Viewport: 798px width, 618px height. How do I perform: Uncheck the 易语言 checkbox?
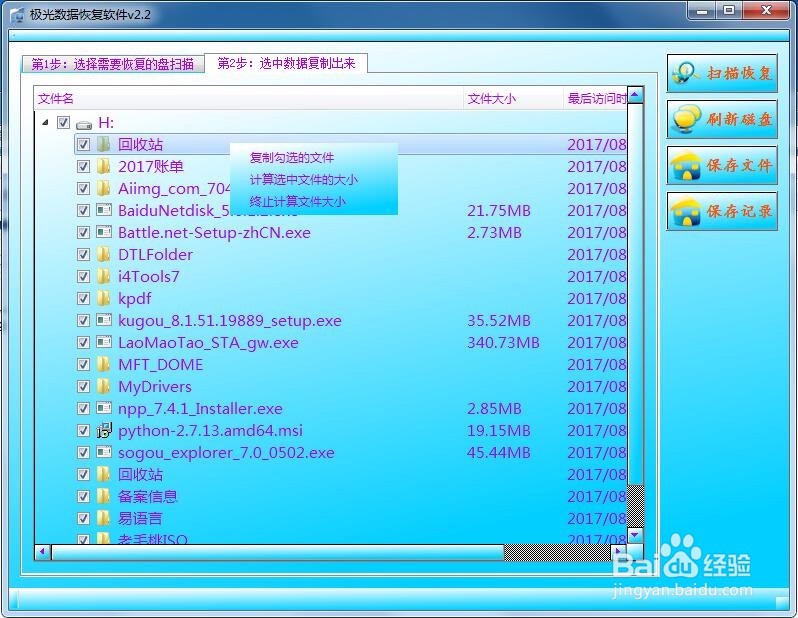[83, 519]
